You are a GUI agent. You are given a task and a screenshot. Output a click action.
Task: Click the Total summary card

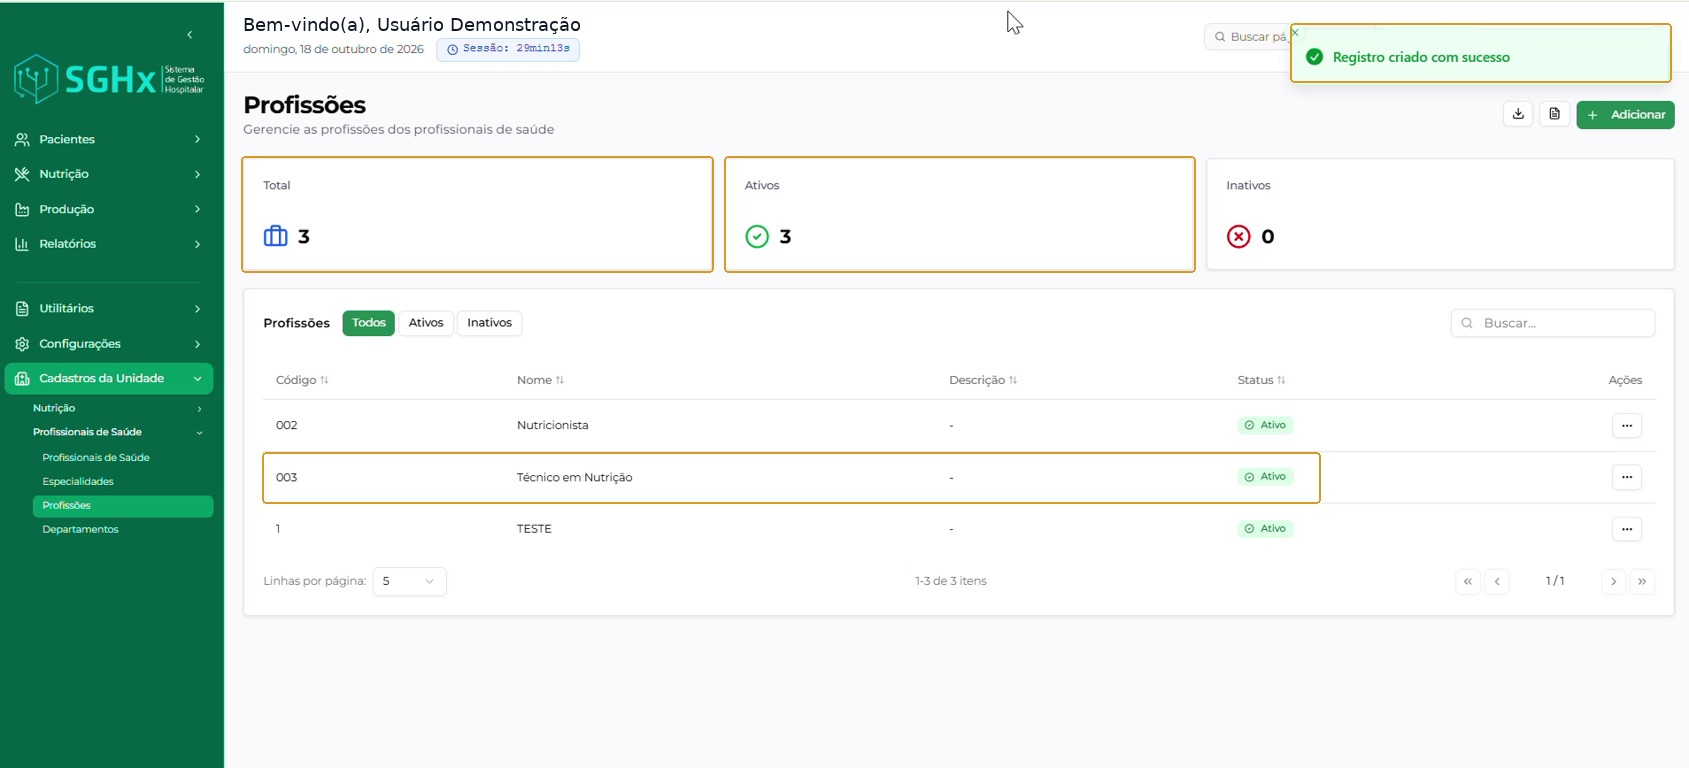tap(477, 214)
